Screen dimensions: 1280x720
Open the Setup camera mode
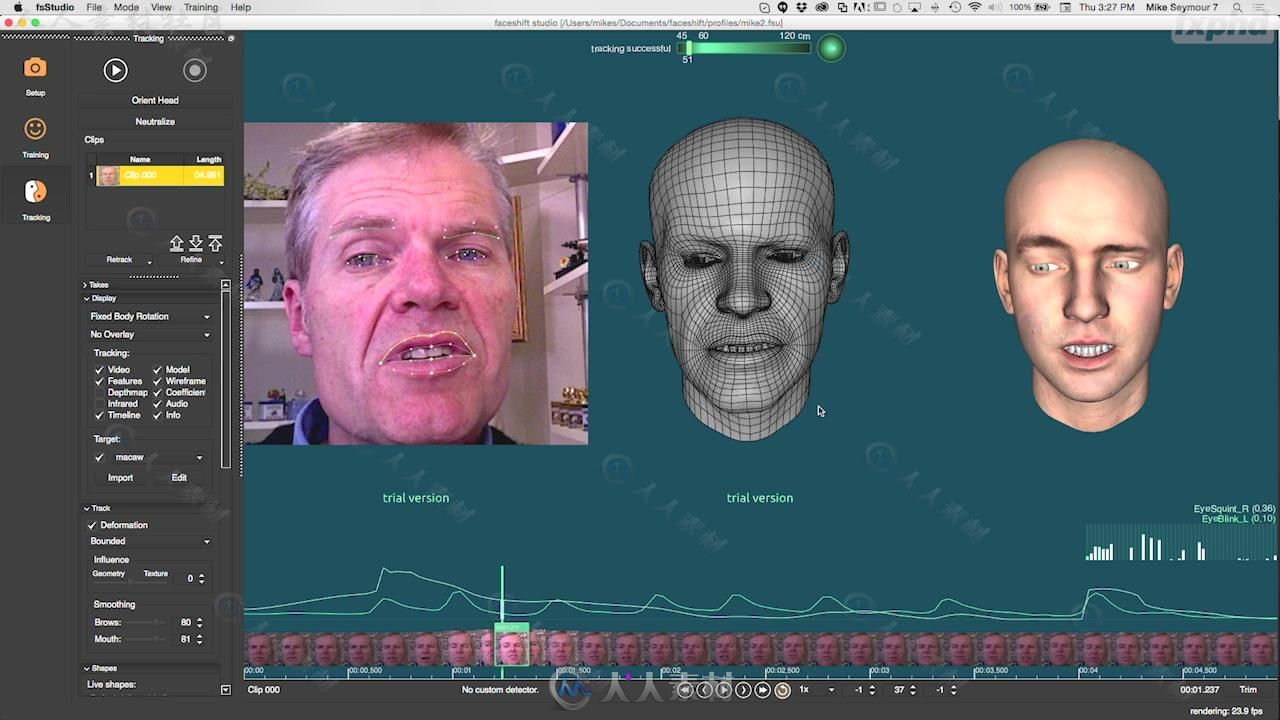point(35,68)
